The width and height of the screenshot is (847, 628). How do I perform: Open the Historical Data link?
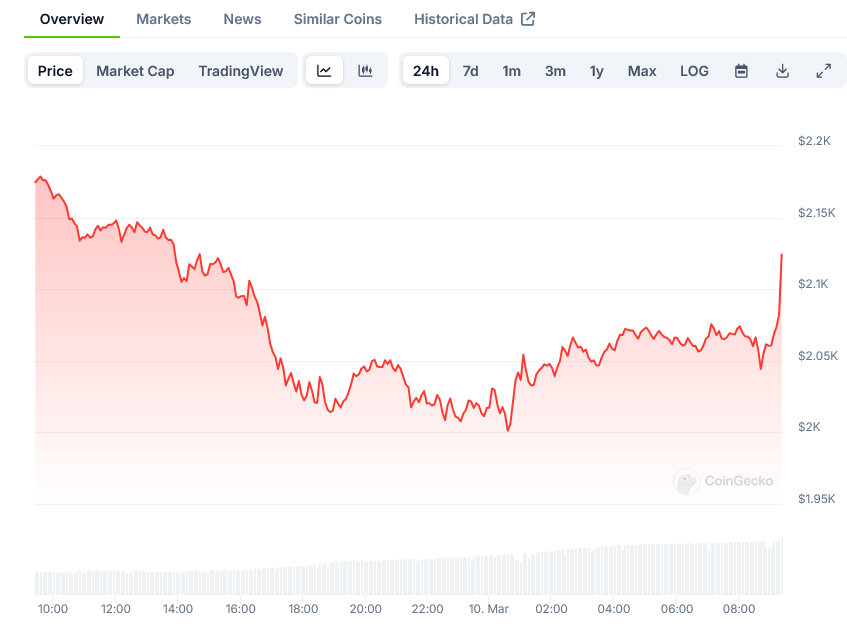[x=463, y=18]
